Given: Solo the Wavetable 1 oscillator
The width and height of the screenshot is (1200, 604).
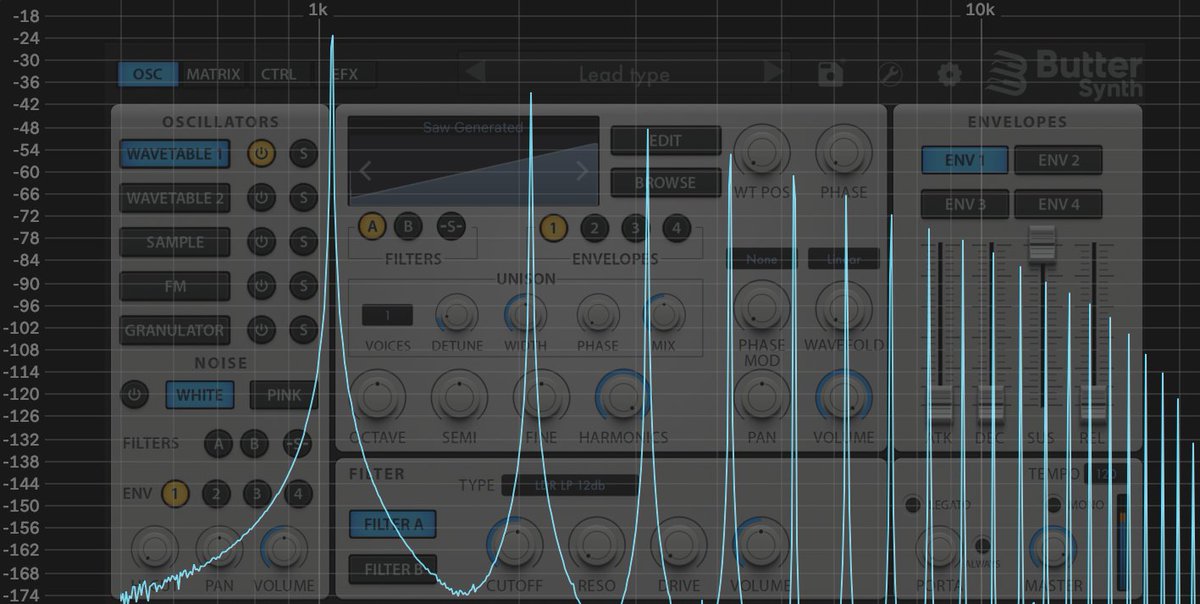Looking at the screenshot, I should (x=304, y=154).
